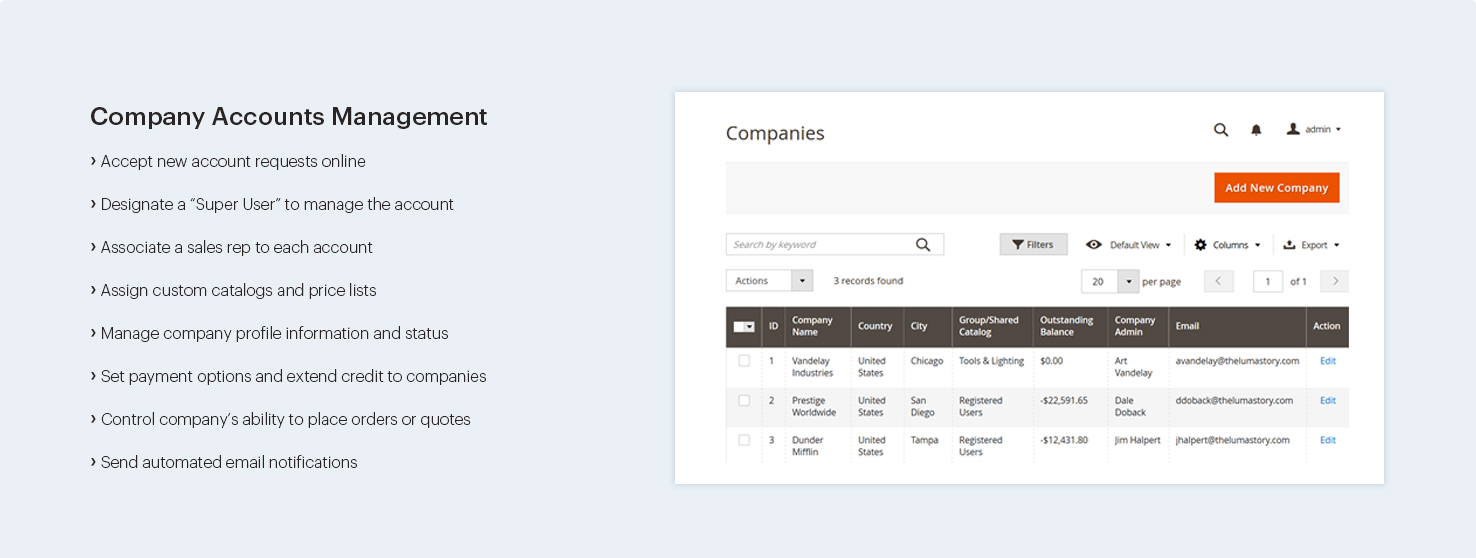Open the 20 per page dropdown

pos(1129,282)
